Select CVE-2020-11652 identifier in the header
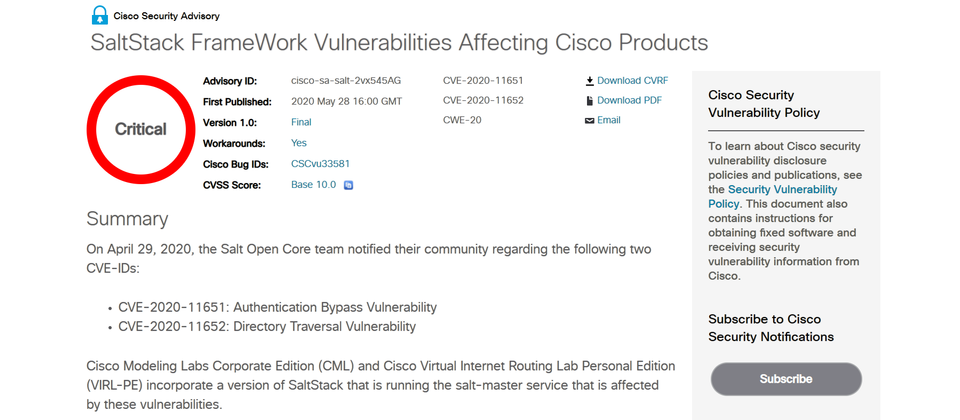 pyautogui.click(x=483, y=100)
